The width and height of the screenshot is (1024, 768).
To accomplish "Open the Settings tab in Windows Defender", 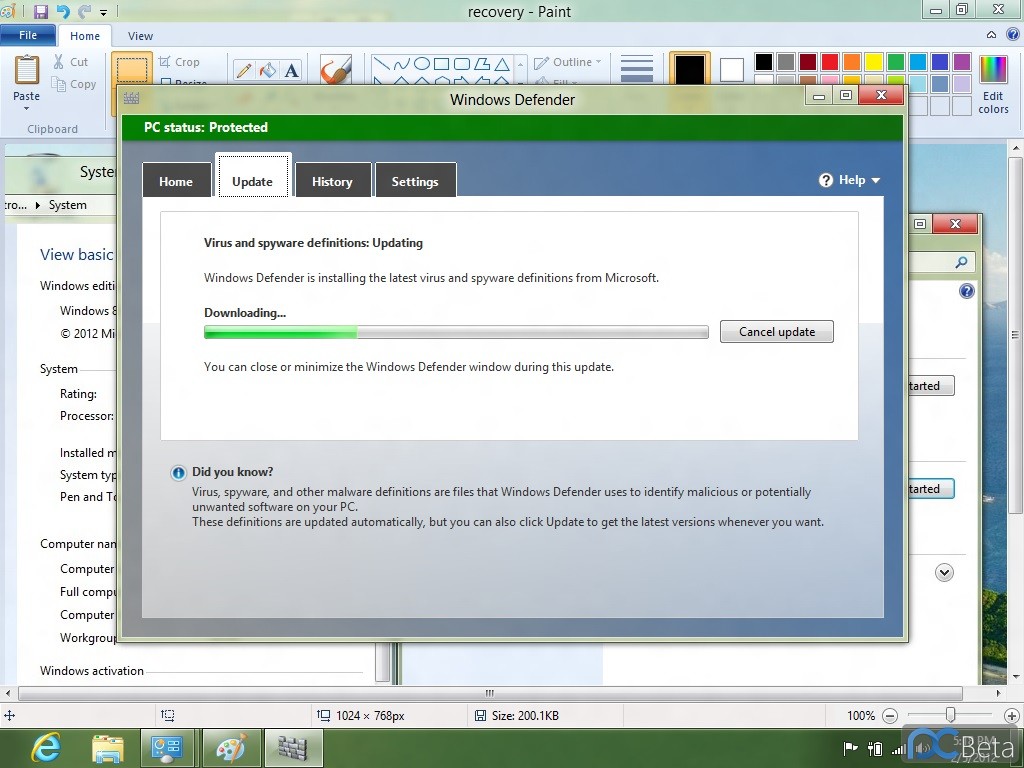I will [x=415, y=181].
